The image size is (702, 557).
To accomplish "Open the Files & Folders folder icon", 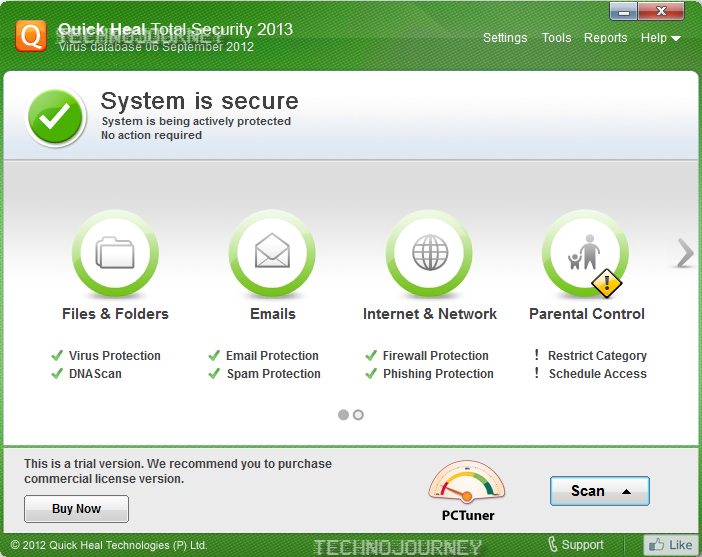I will [x=115, y=253].
